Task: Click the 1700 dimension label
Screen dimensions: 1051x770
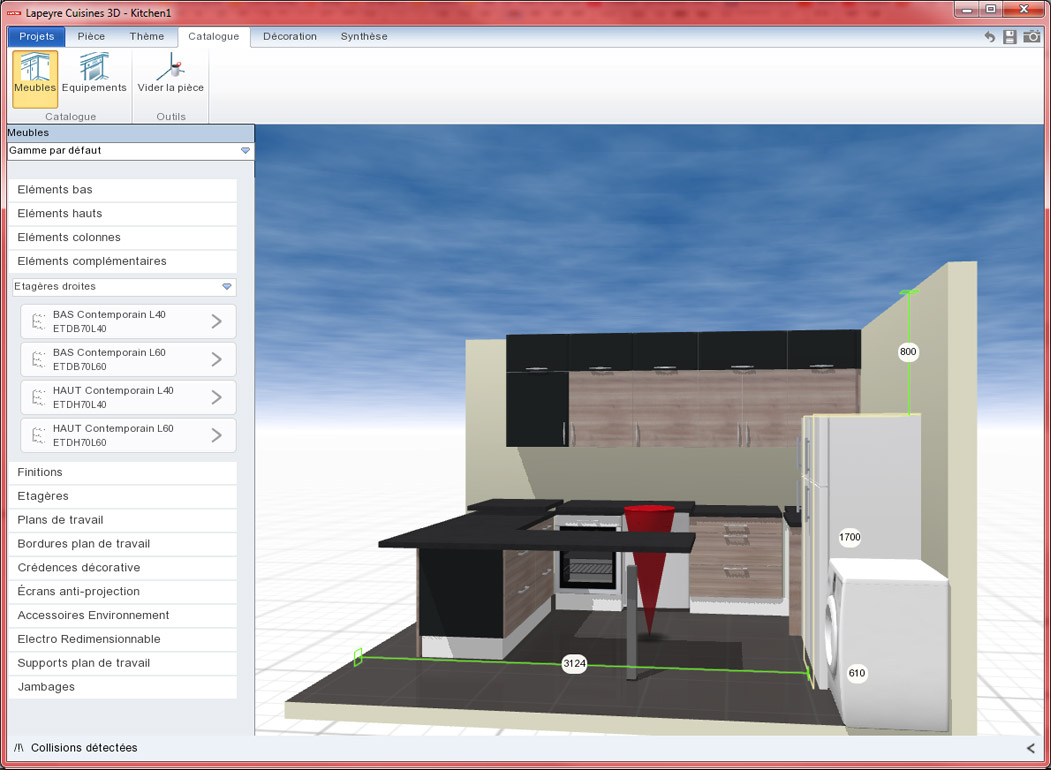Action: (850, 537)
